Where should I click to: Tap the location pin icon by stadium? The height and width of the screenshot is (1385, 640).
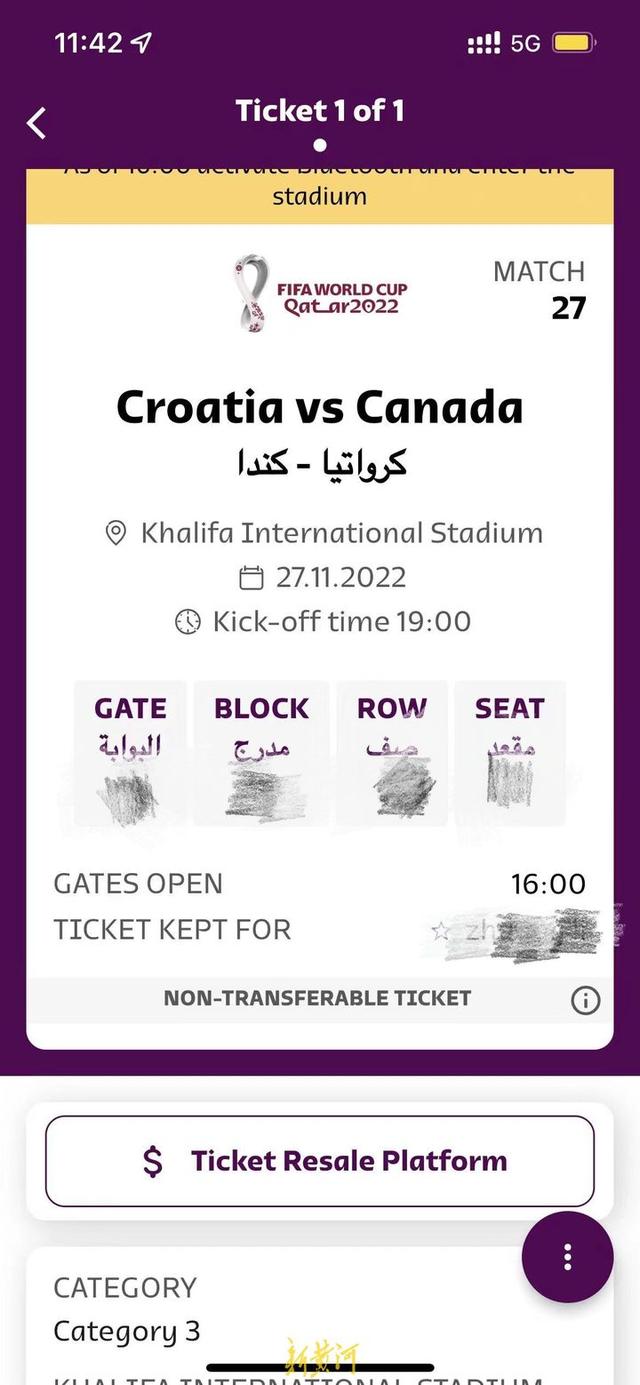tap(116, 533)
